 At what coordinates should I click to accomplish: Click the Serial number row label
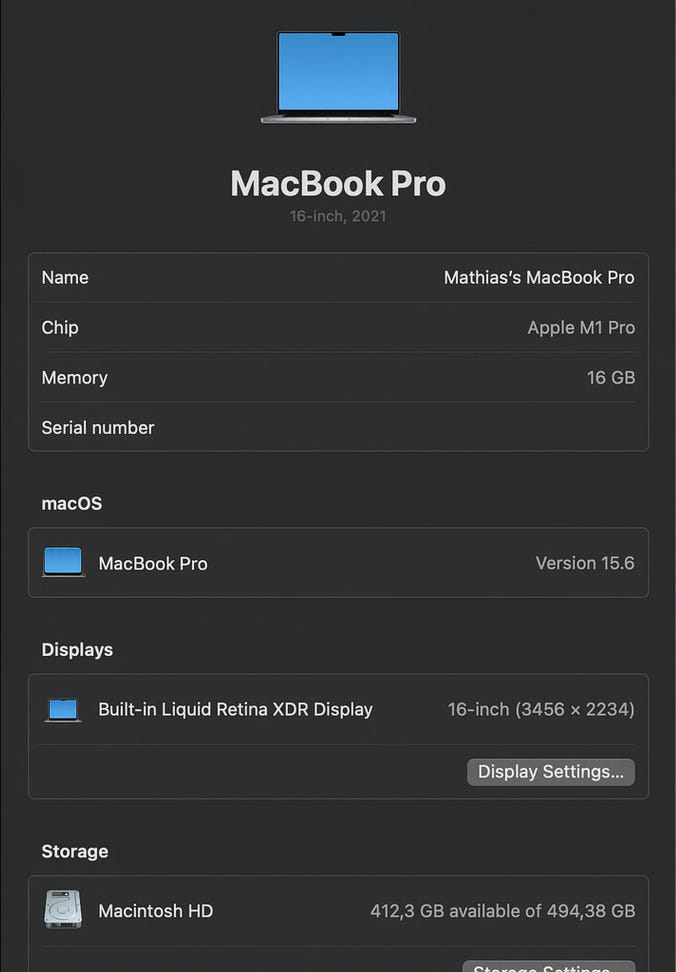(x=98, y=428)
